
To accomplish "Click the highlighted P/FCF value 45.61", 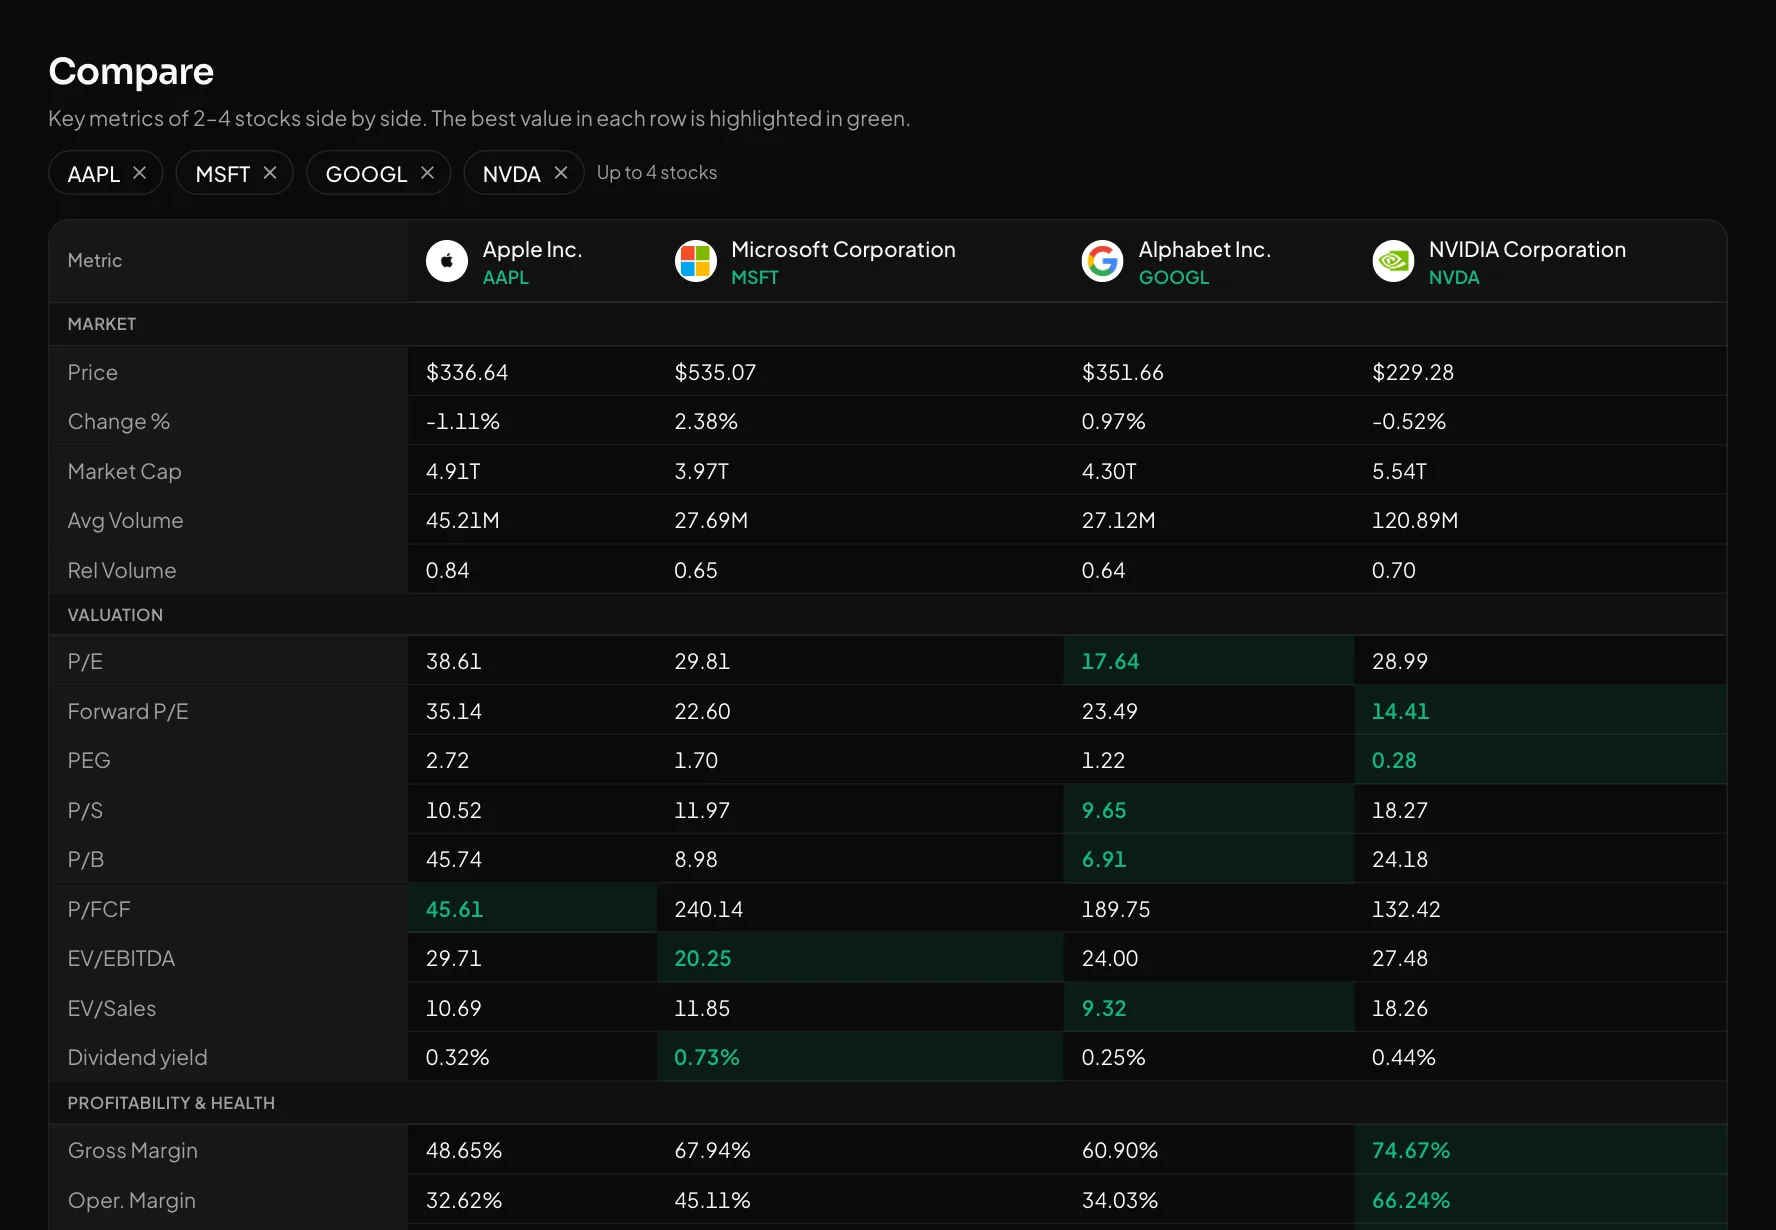I will click(x=454, y=910).
